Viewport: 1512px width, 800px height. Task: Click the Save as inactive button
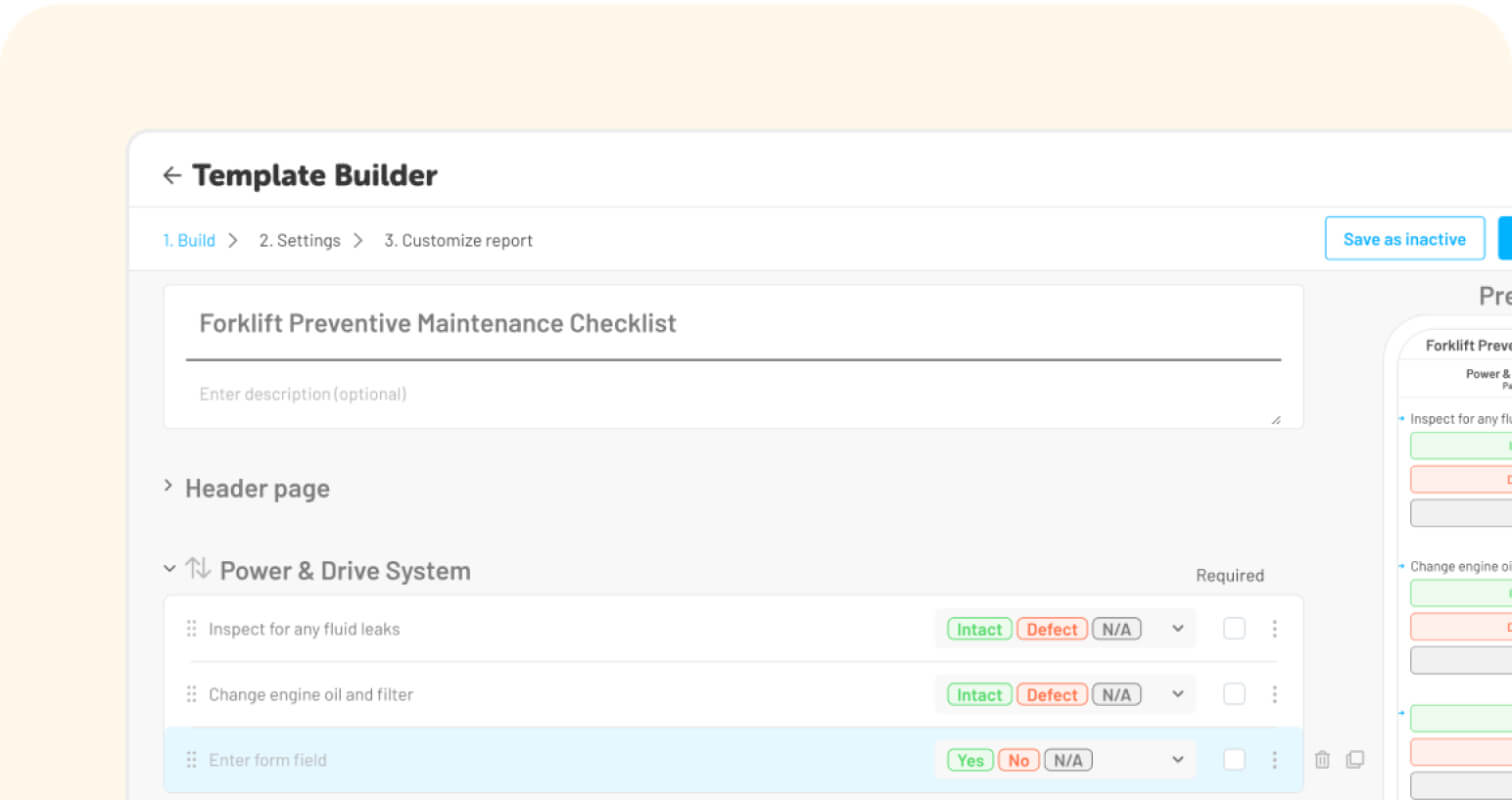(1404, 239)
